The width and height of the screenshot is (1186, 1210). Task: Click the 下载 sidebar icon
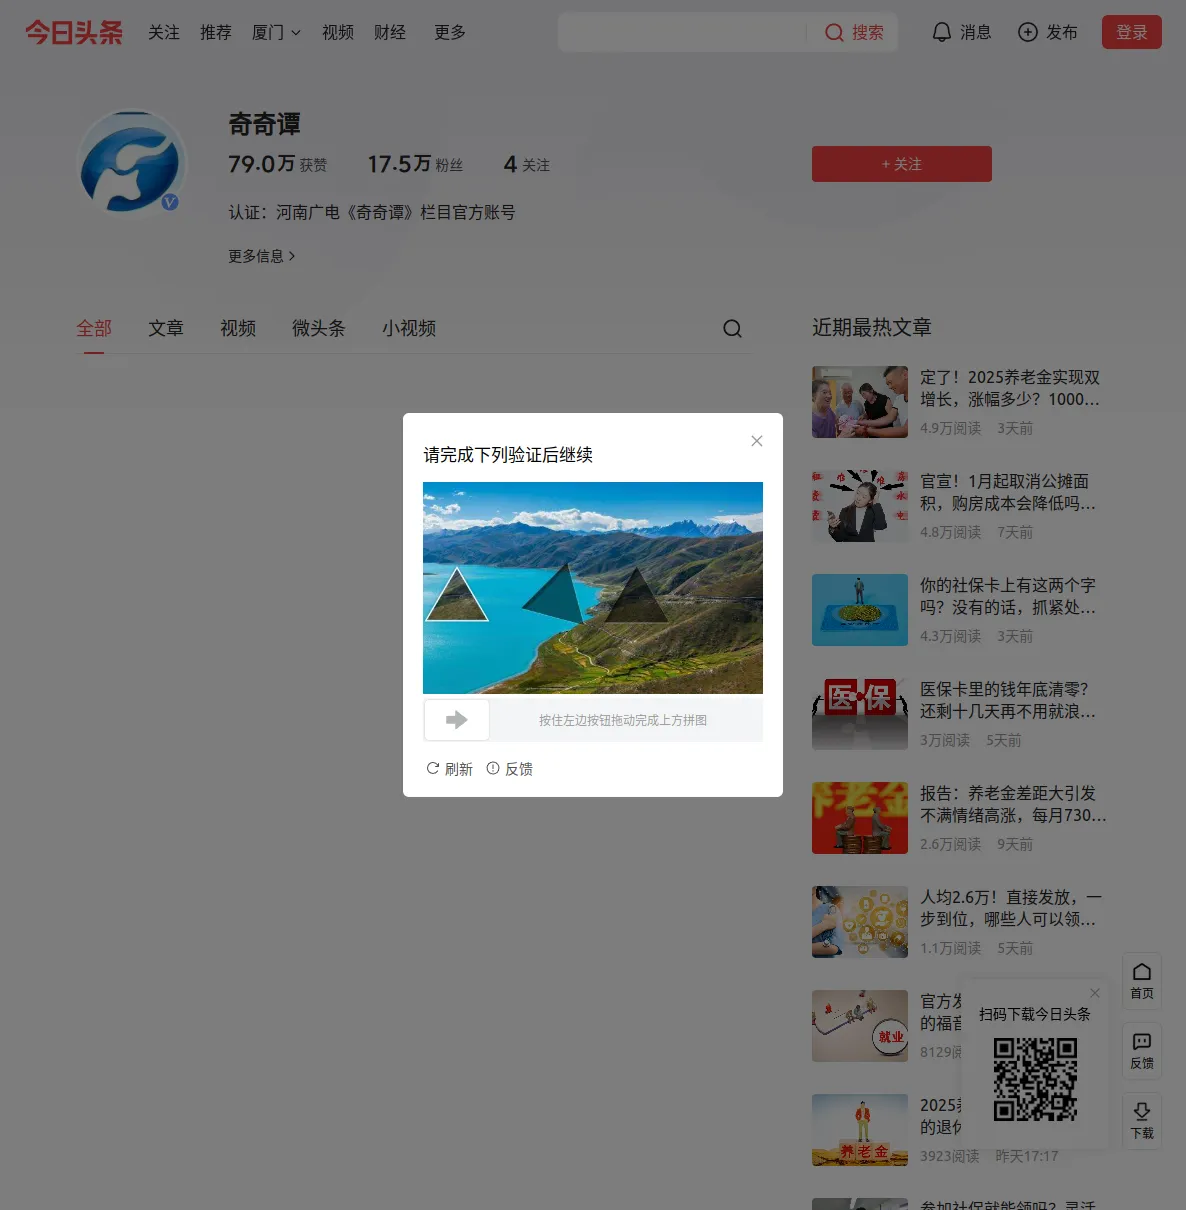(x=1142, y=1120)
